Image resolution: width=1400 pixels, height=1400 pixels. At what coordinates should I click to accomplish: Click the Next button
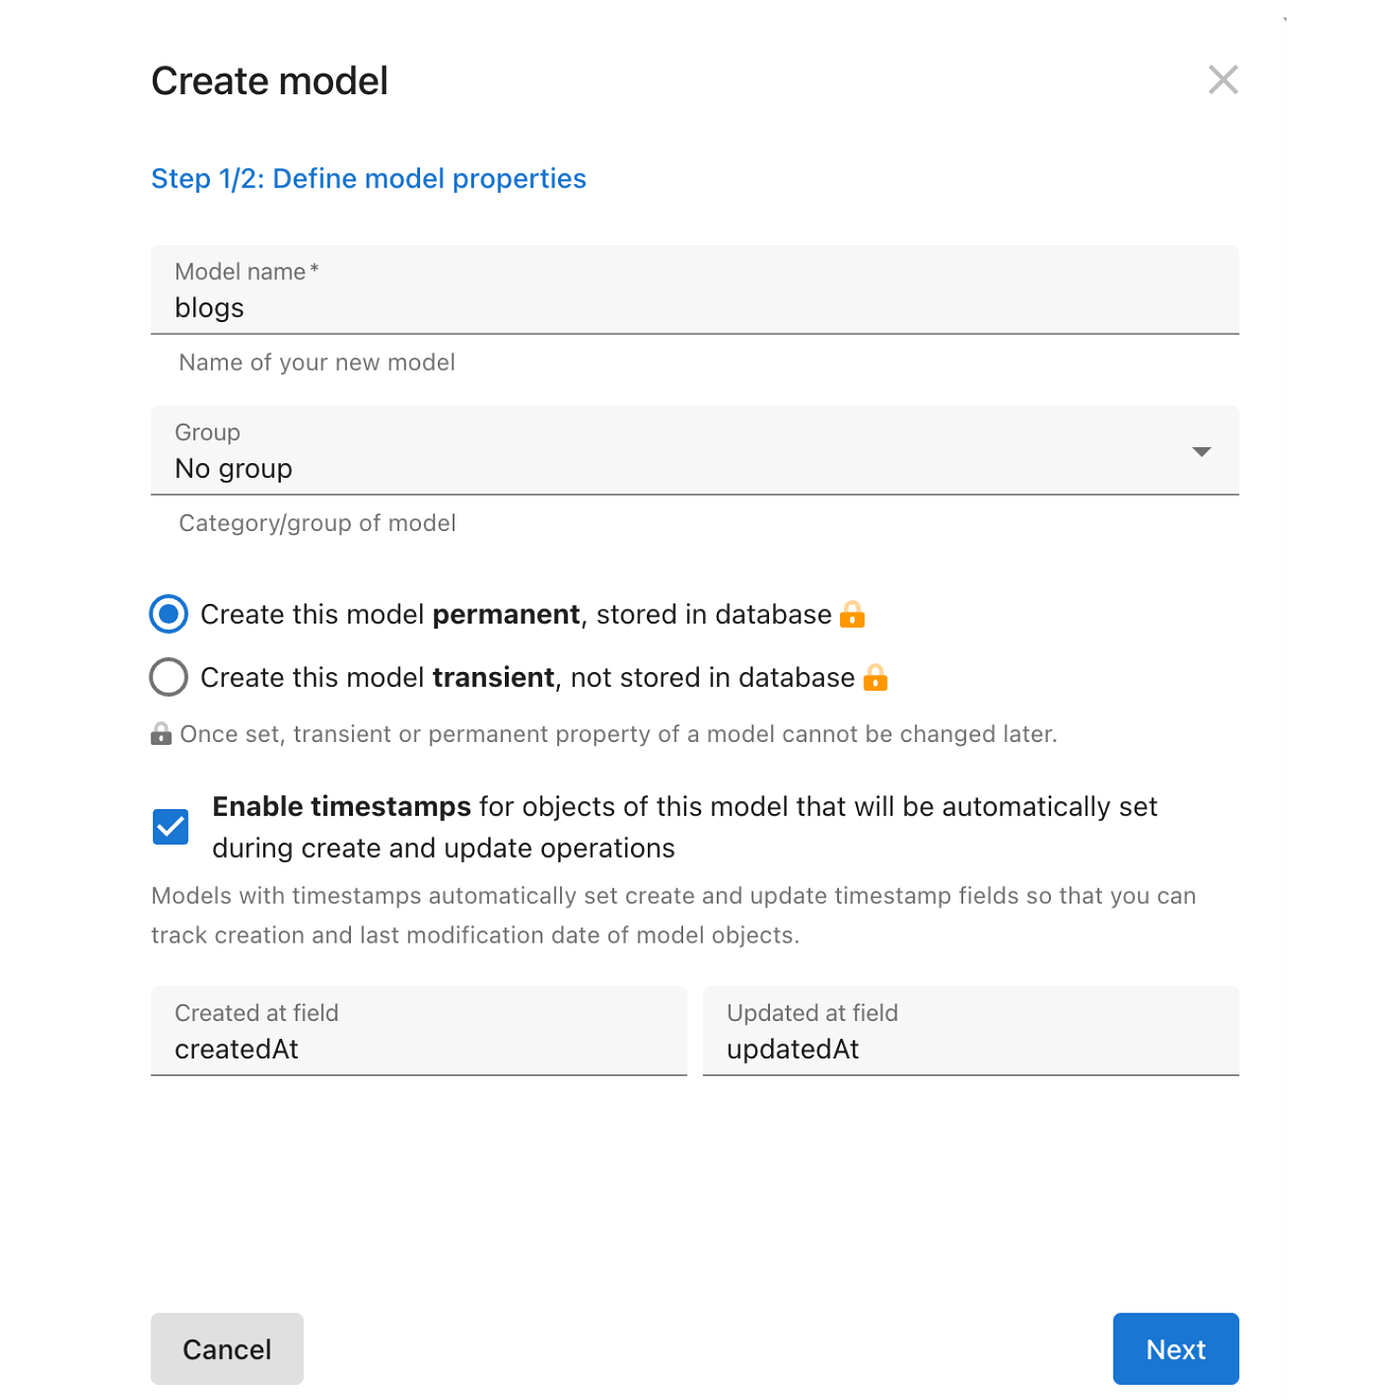[1175, 1349]
